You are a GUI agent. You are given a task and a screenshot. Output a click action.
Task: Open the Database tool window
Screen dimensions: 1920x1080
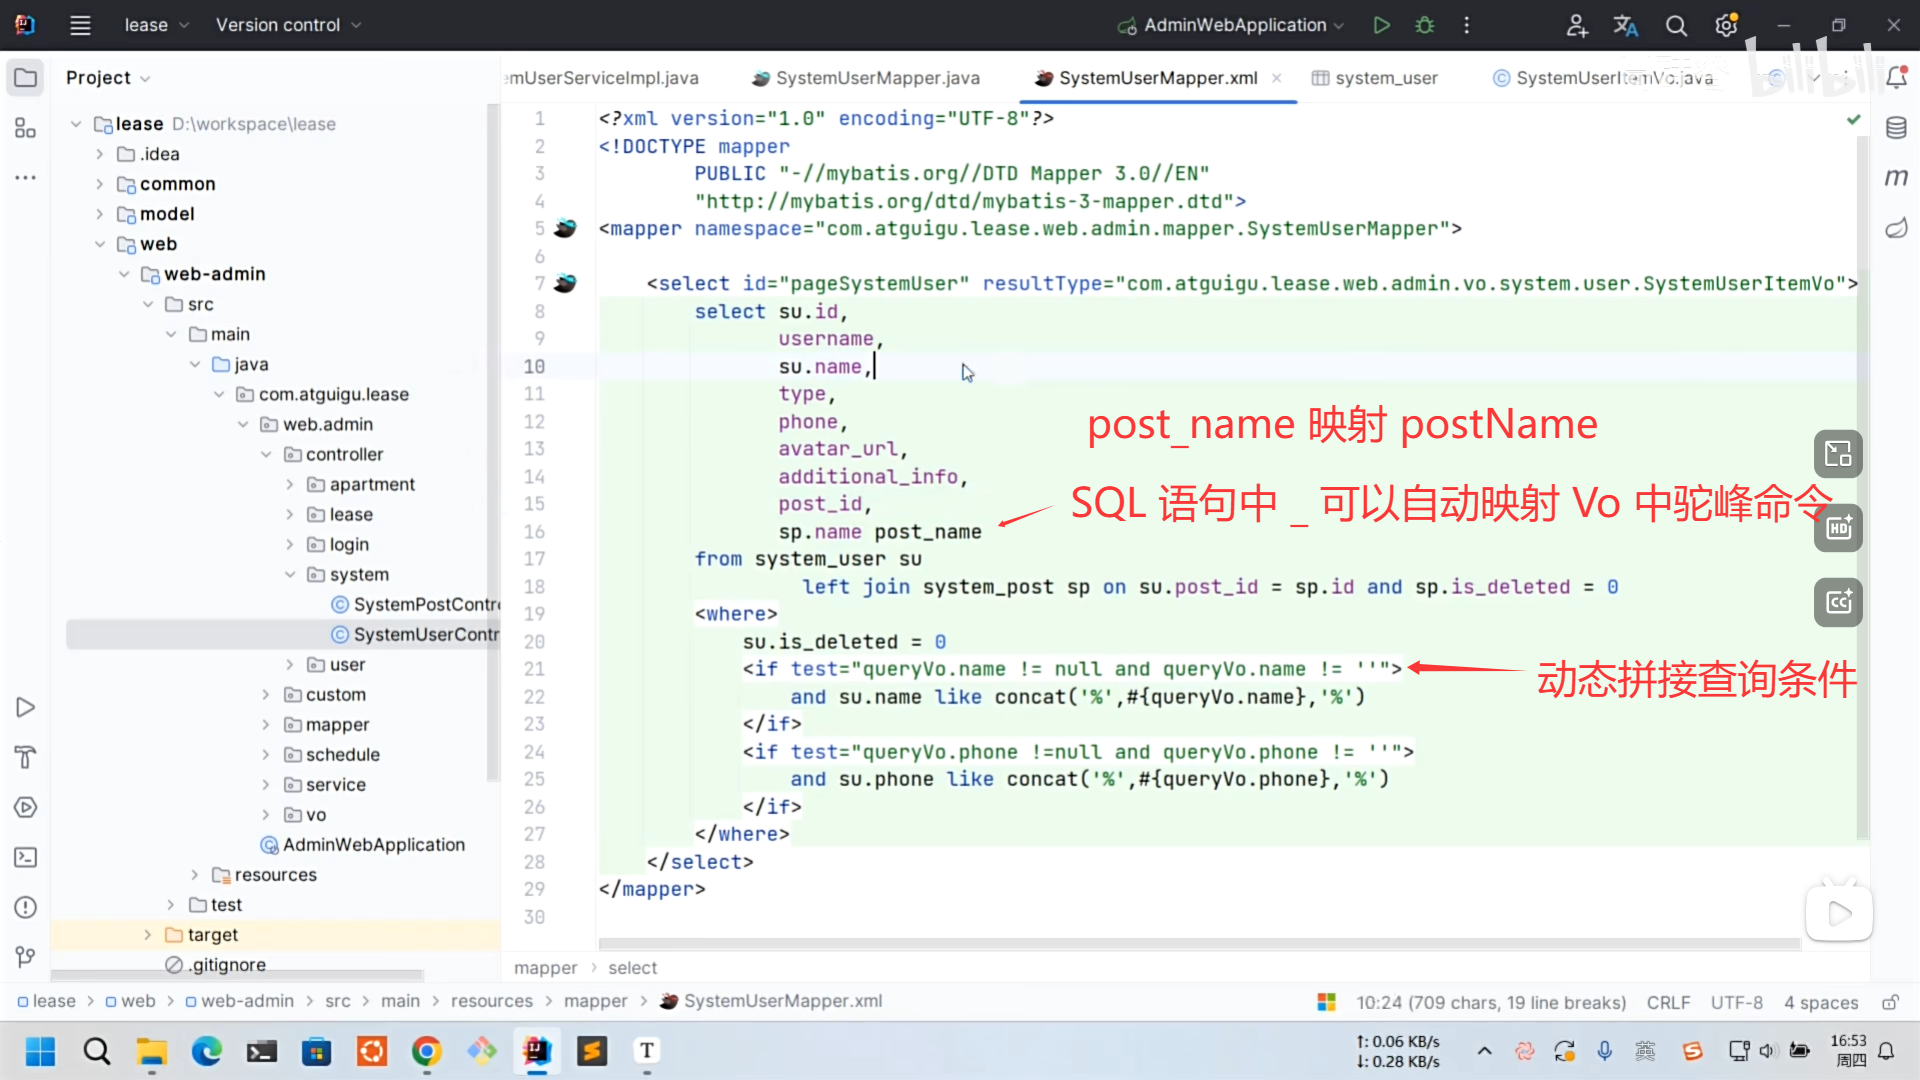point(1896,127)
